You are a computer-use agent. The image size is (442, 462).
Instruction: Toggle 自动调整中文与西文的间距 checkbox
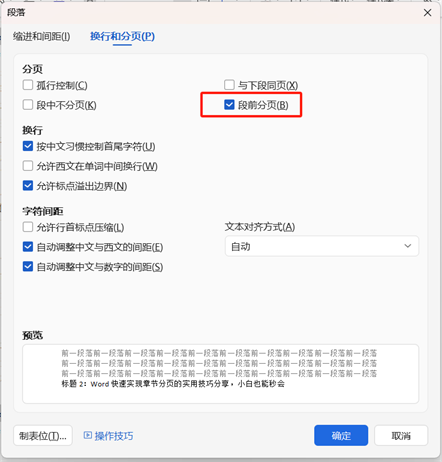28,247
